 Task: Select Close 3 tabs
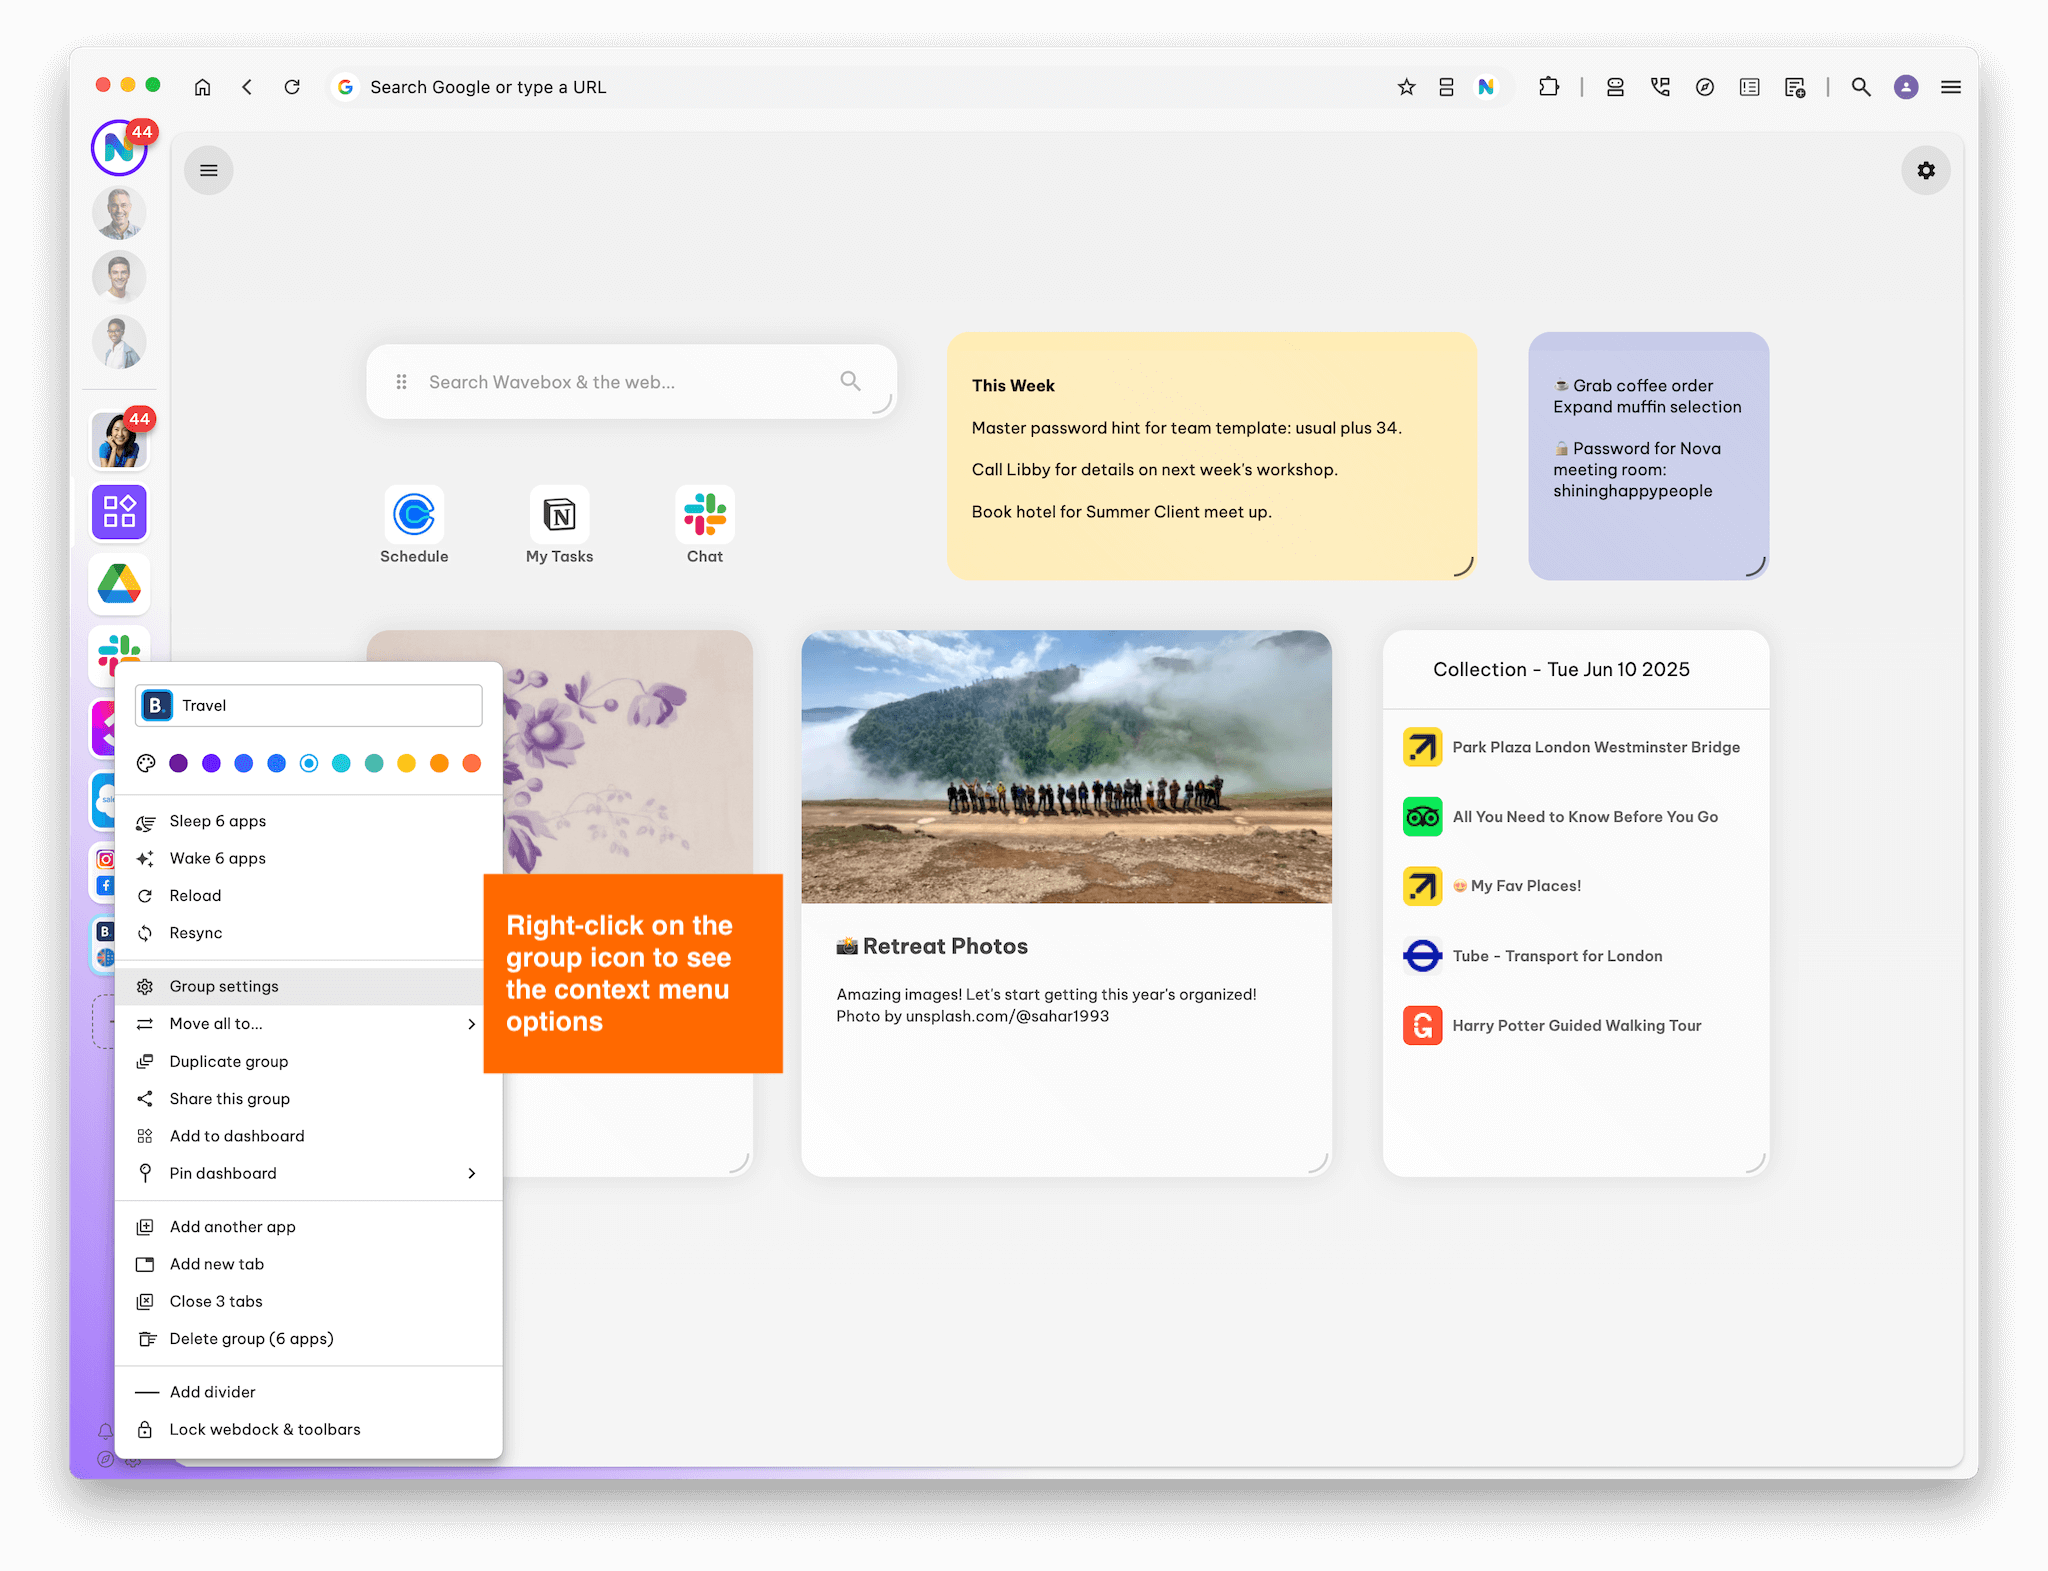308,1302
